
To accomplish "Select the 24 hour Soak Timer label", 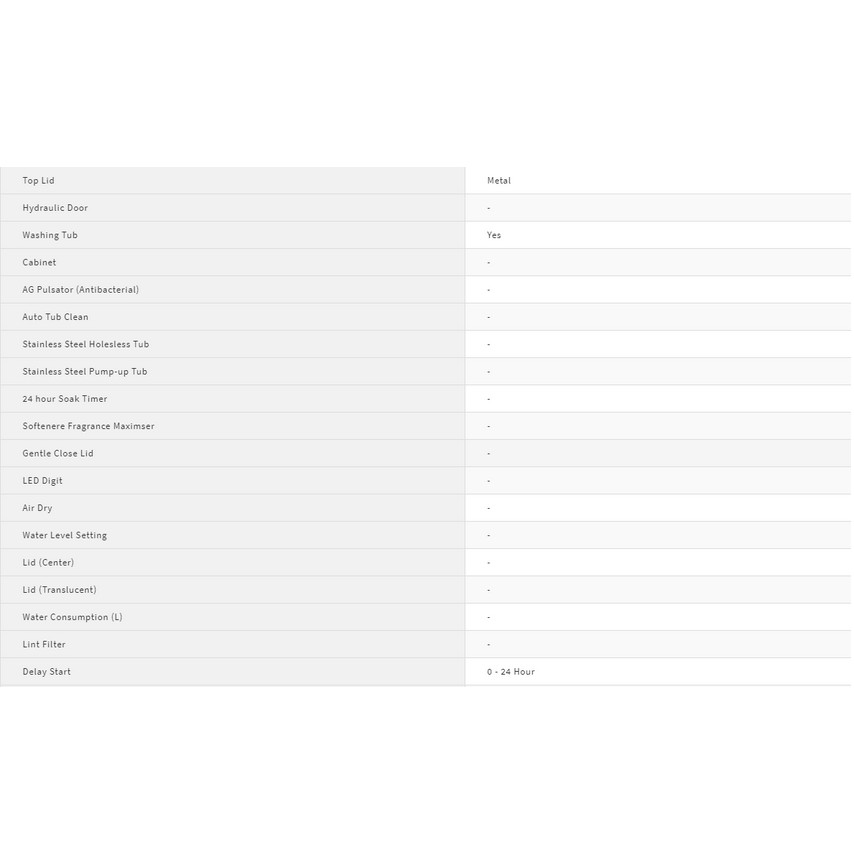I will tap(65, 399).
